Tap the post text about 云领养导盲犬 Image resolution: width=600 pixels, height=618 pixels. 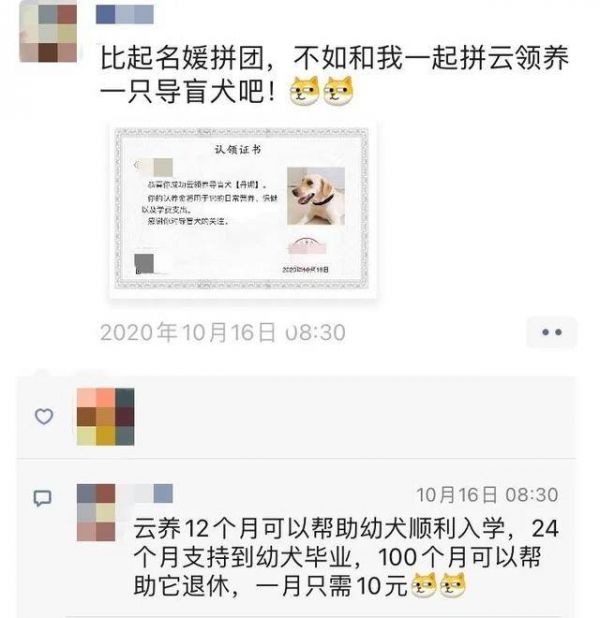(334, 75)
